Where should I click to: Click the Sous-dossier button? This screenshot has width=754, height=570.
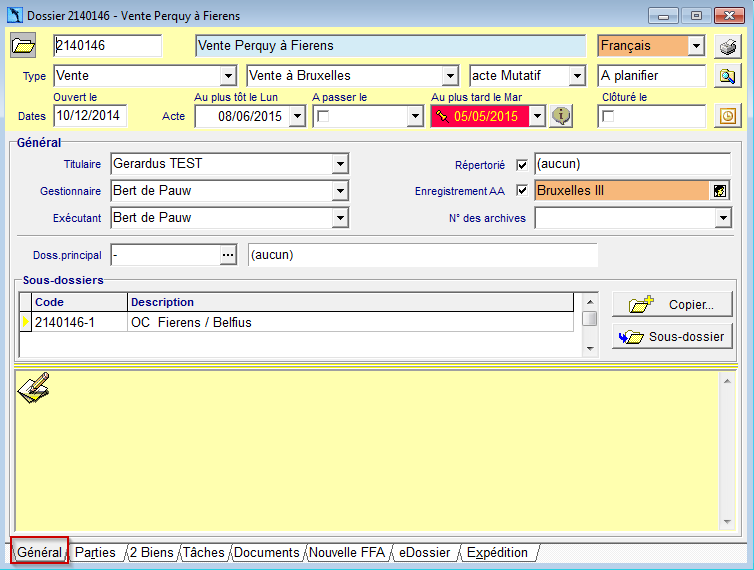[x=672, y=336]
